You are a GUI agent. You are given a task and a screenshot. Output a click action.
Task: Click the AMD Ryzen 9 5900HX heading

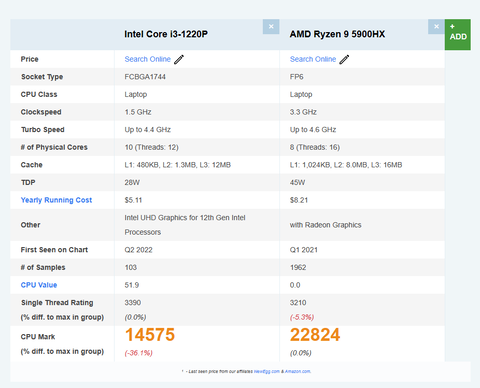[x=337, y=34]
